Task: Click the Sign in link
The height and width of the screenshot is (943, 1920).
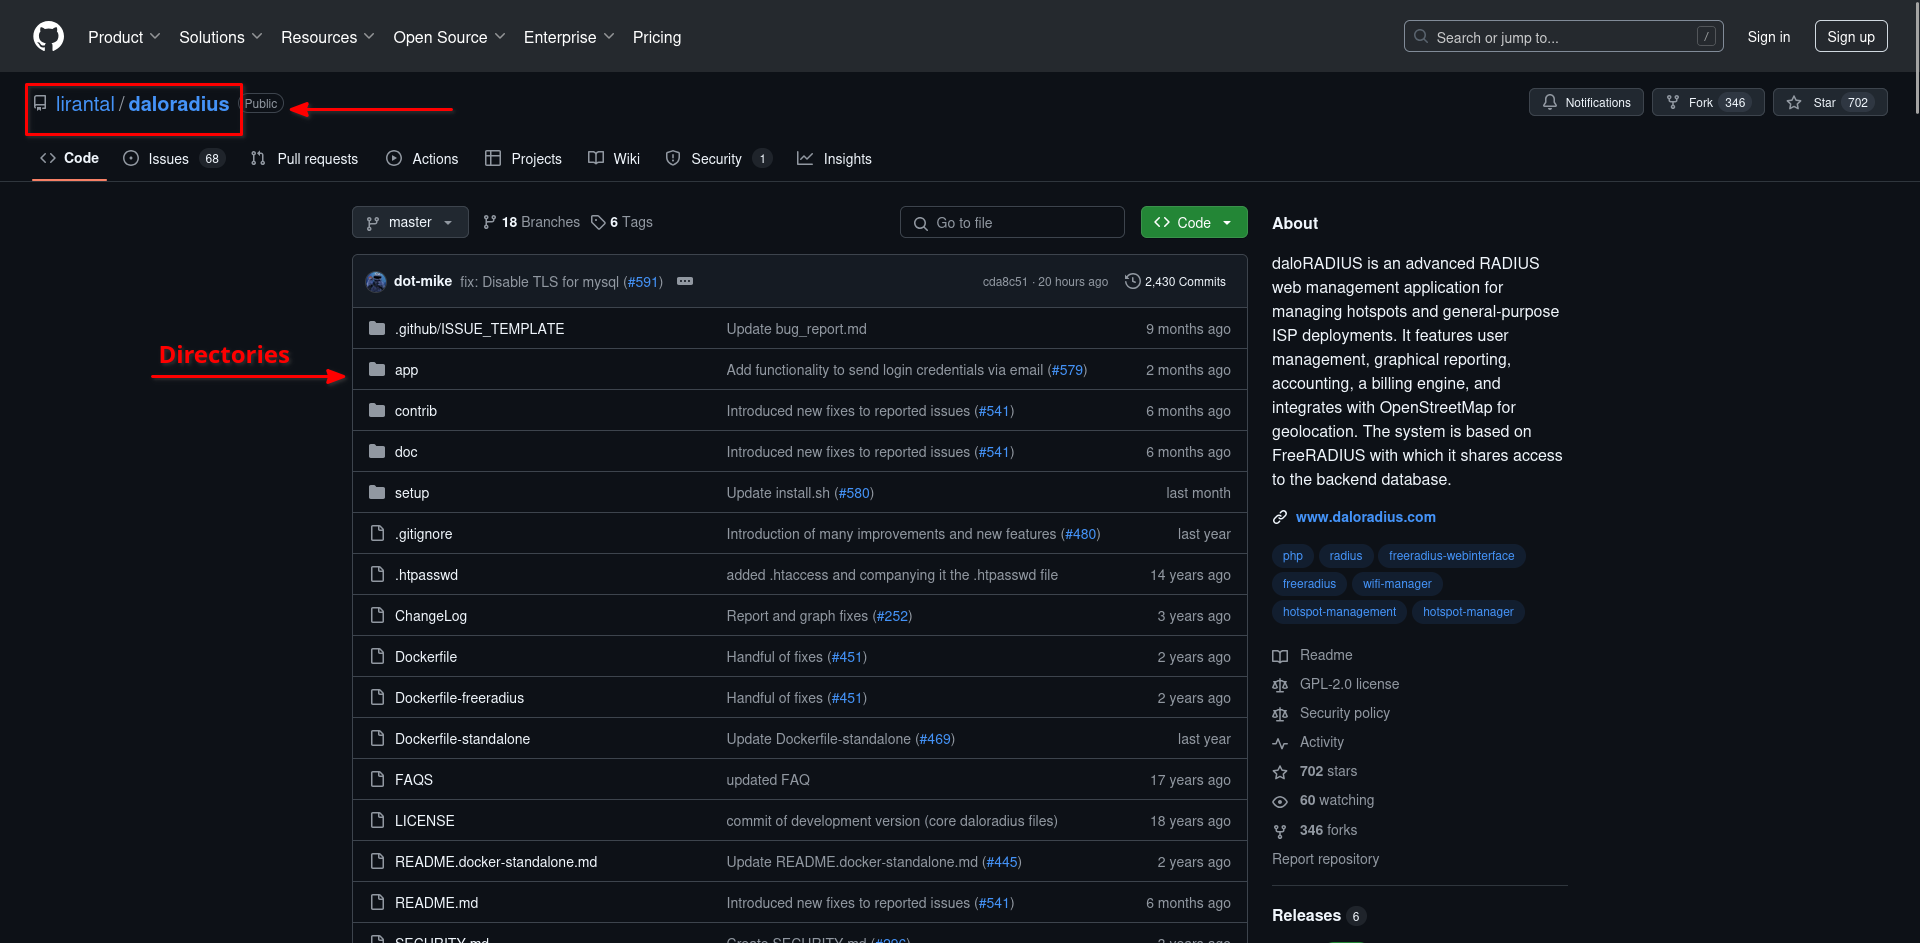Action: [x=1769, y=37]
